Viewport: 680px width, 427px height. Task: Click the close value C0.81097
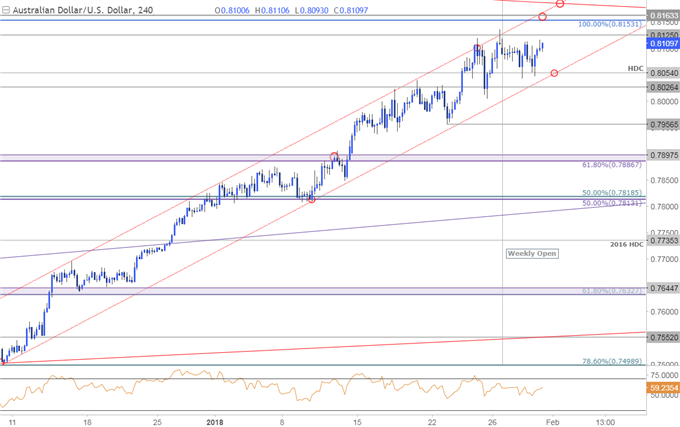(x=350, y=10)
